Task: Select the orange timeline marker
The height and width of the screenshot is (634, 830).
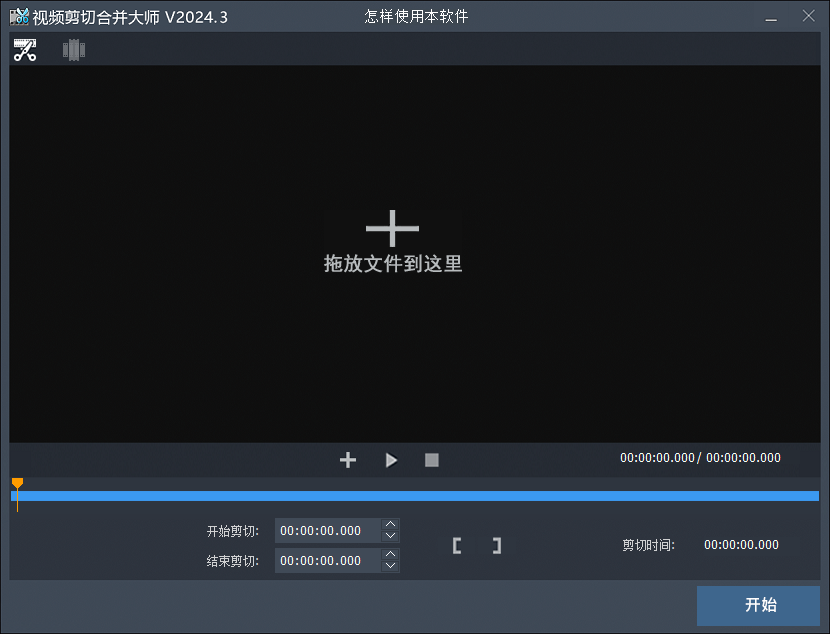Action: click(x=18, y=483)
